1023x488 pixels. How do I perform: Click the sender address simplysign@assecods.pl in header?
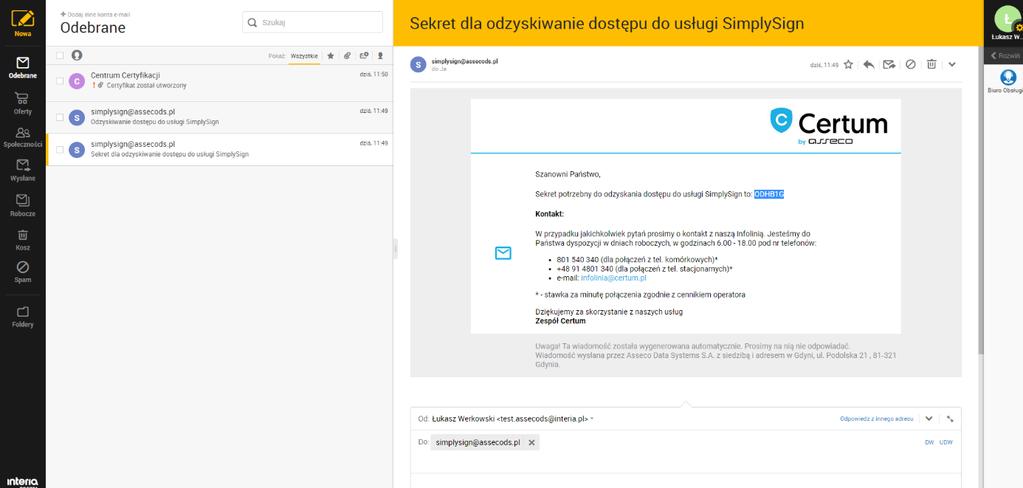click(465, 61)
